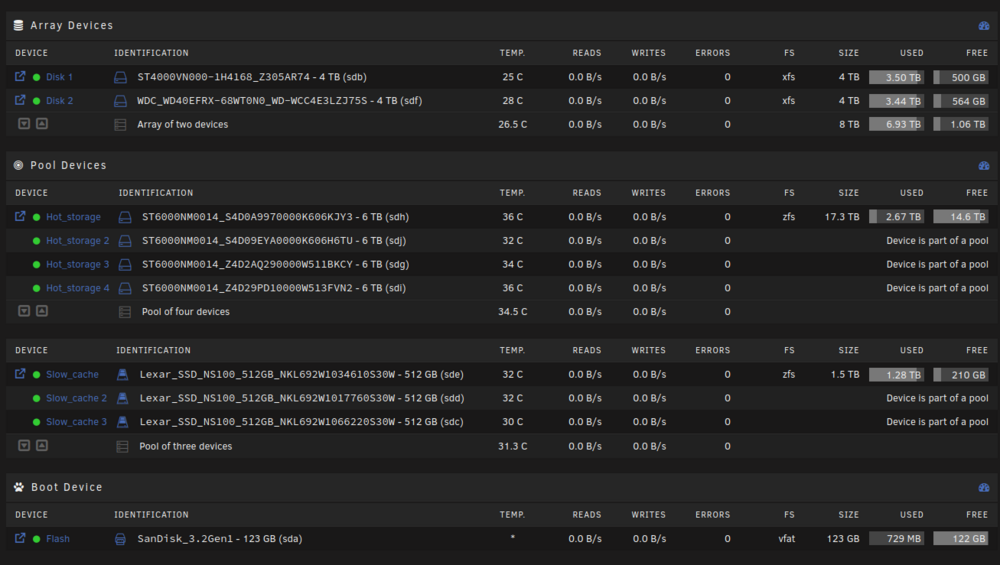
Task: Click green status dot for Slow_cache 3
Action: [36, 422]
